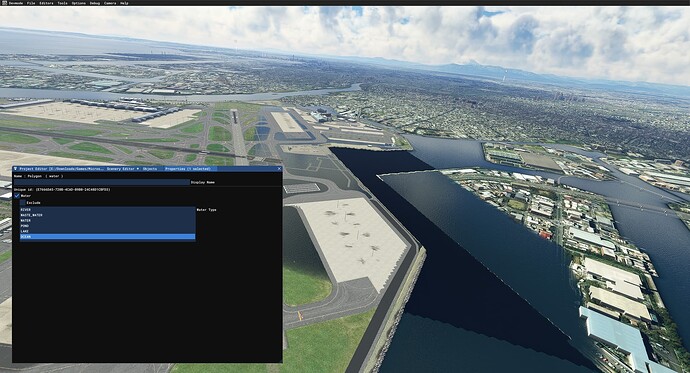The image size is (690, 373).
Task: Open the File menu
Action: [x=31, y=3]
